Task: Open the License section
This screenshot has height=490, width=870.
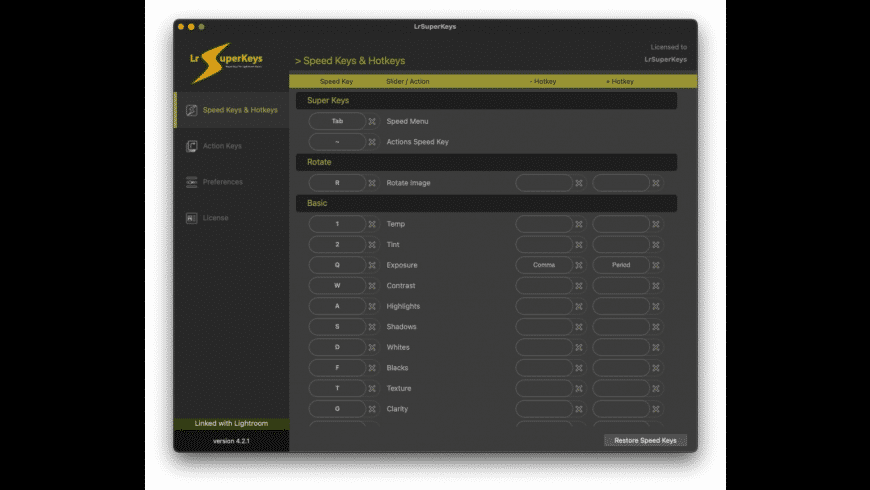Action: point(231,218)
